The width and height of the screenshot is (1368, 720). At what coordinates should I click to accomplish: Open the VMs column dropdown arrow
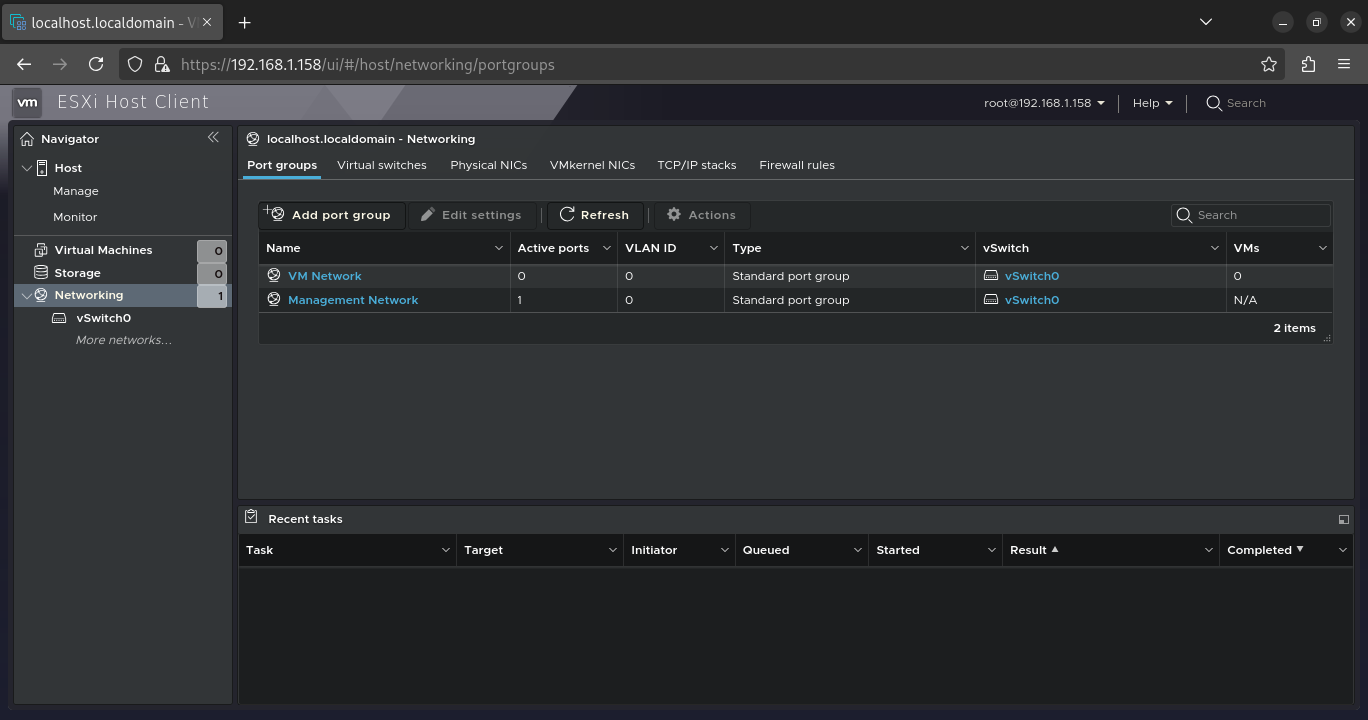click(1322, 248)
